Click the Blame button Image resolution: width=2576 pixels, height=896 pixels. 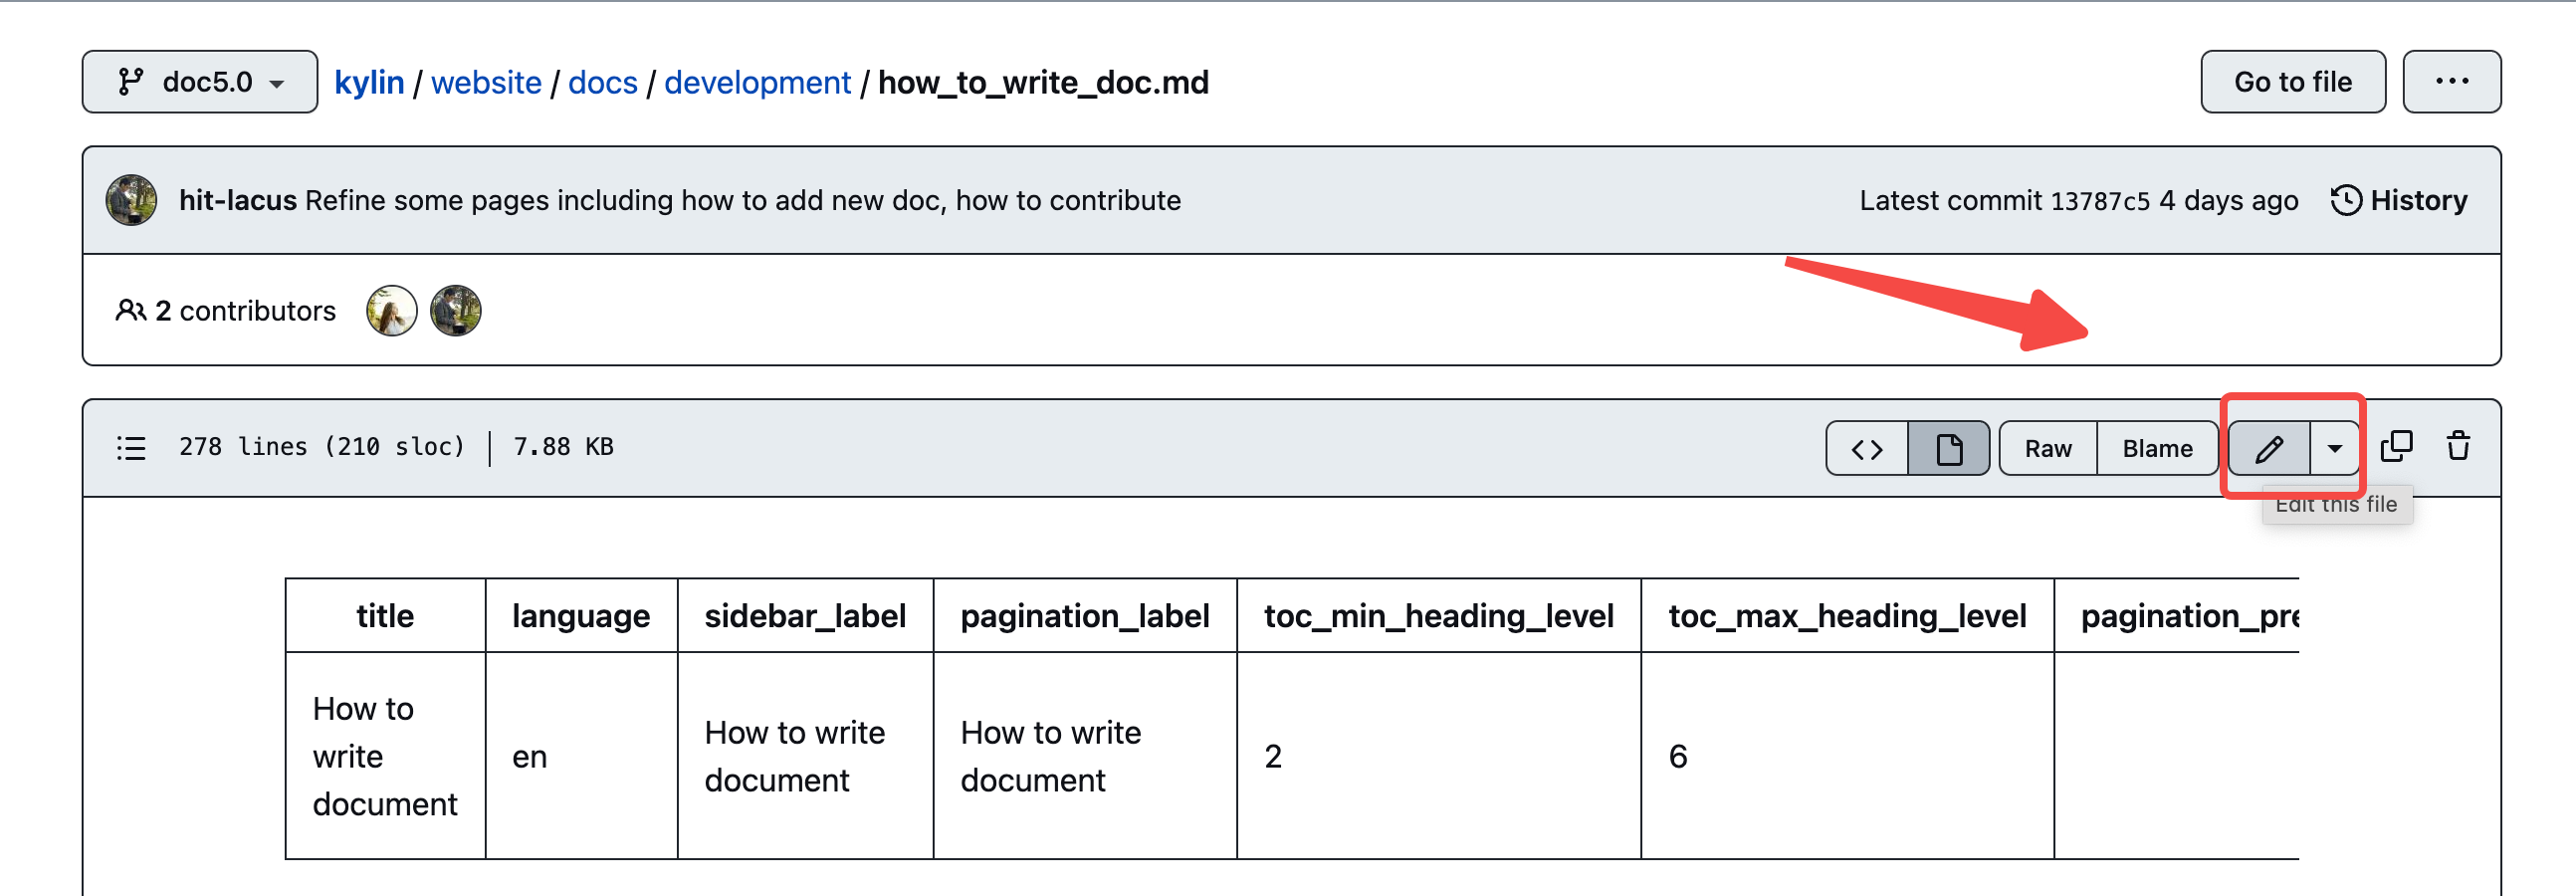pos(2157,448)
